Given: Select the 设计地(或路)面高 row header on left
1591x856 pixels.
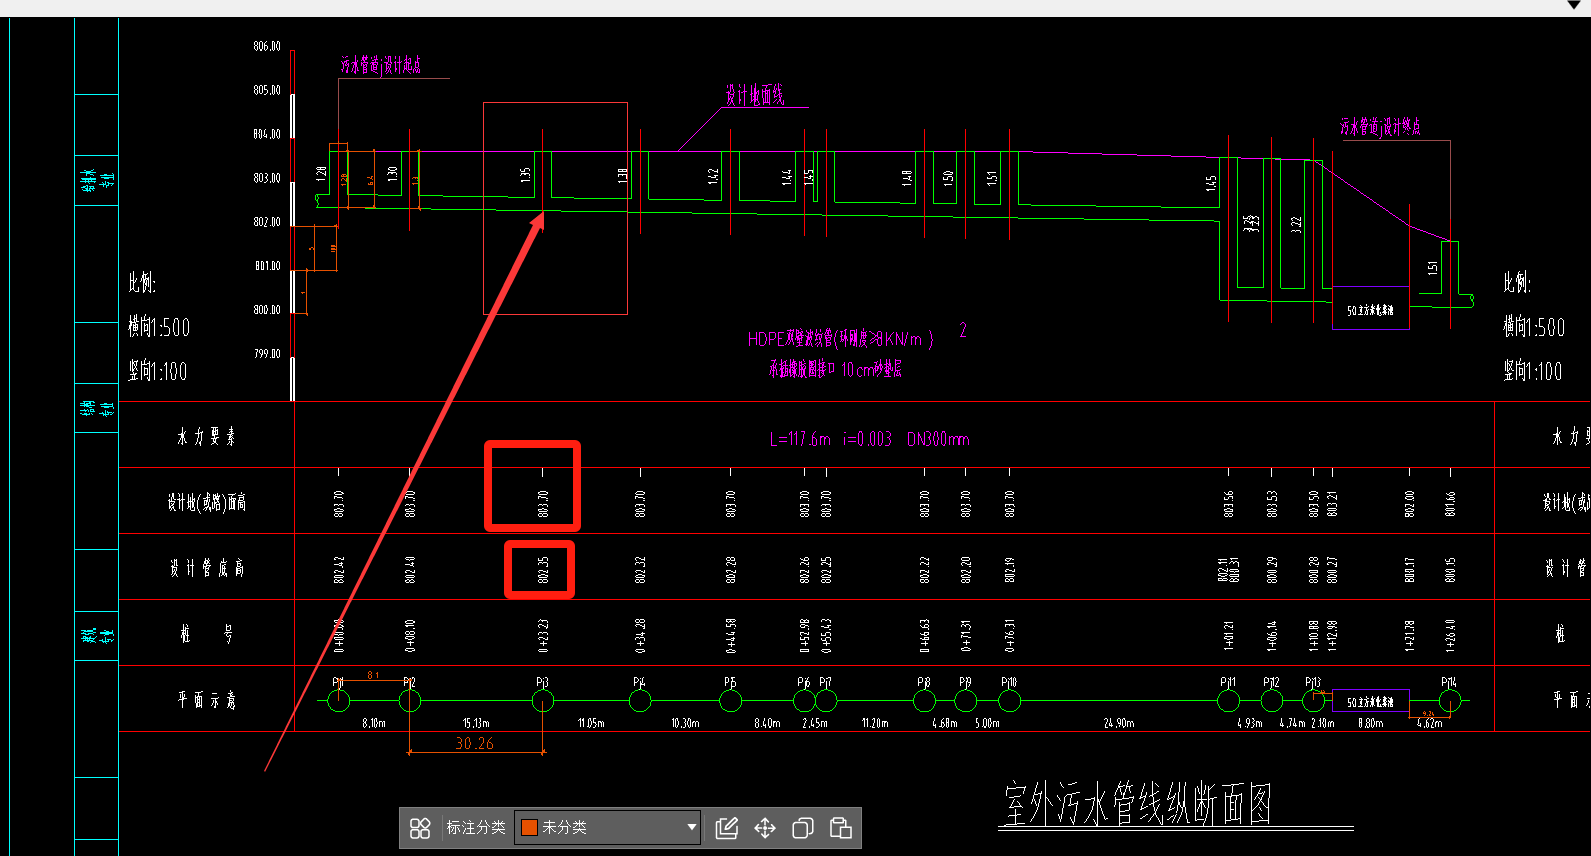Looking at the screenshot, I should click(x=207, y=502).
